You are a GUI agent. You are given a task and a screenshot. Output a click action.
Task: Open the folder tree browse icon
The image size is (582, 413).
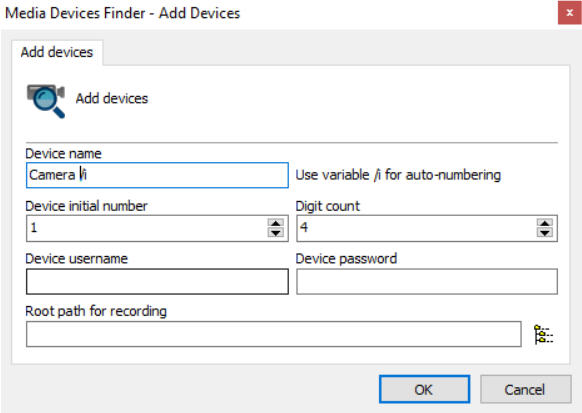(x=543, y=334)
